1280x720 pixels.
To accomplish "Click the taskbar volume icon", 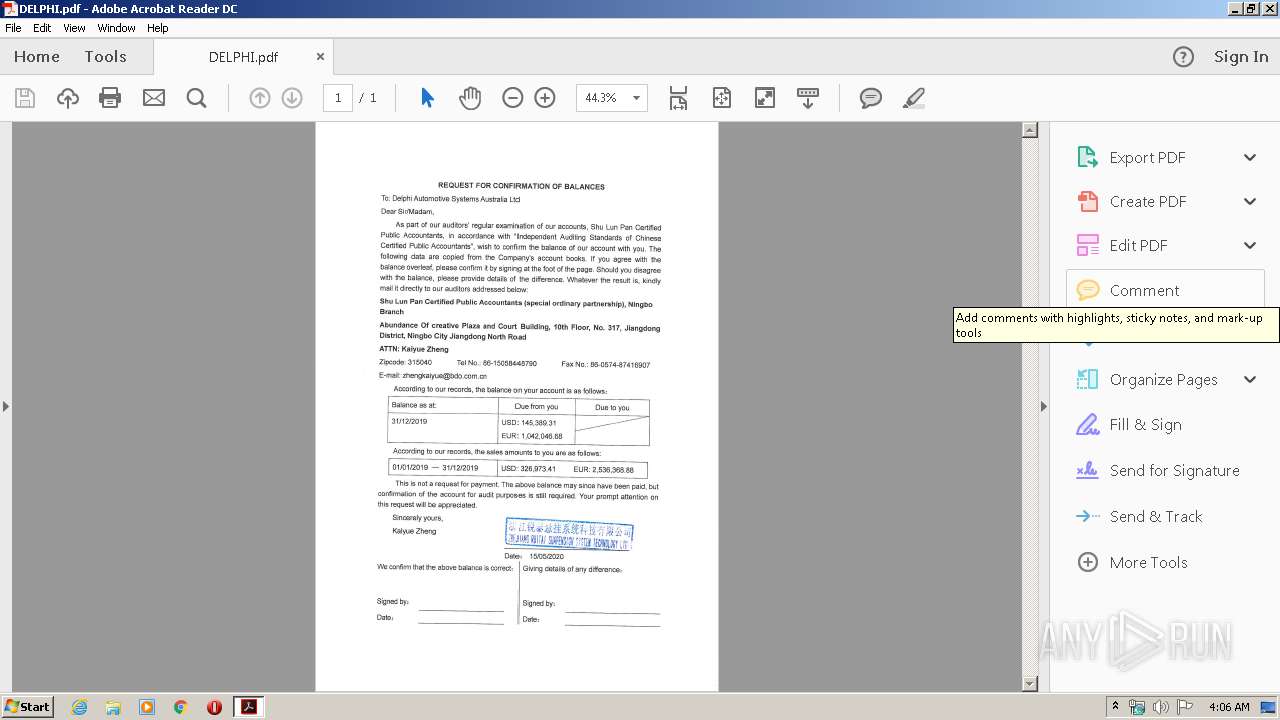I will [x=1160, y=707].
